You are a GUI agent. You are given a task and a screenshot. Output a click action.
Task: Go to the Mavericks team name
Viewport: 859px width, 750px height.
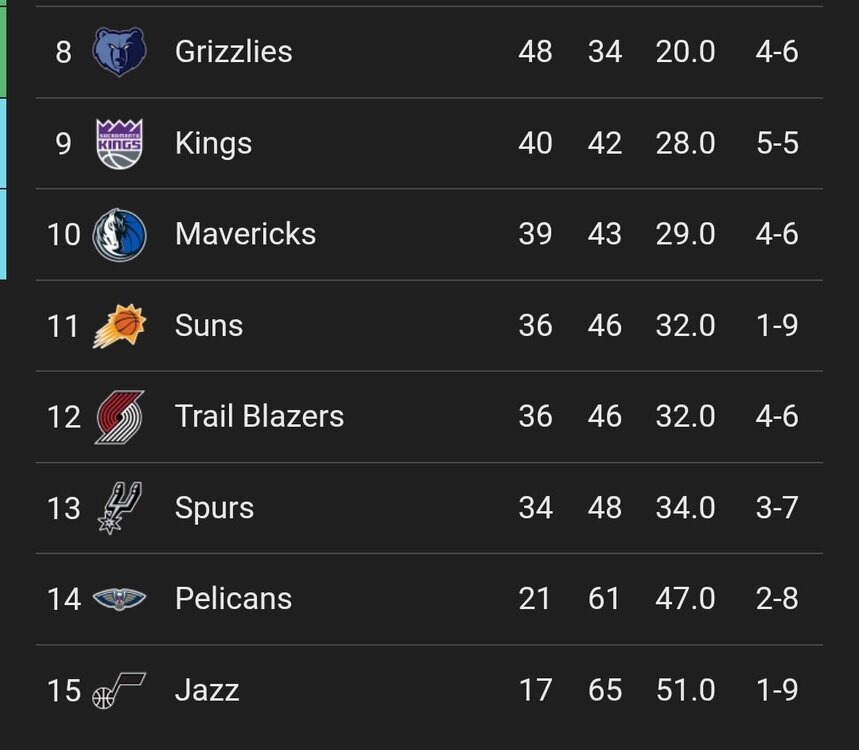(x=245, y=235)
